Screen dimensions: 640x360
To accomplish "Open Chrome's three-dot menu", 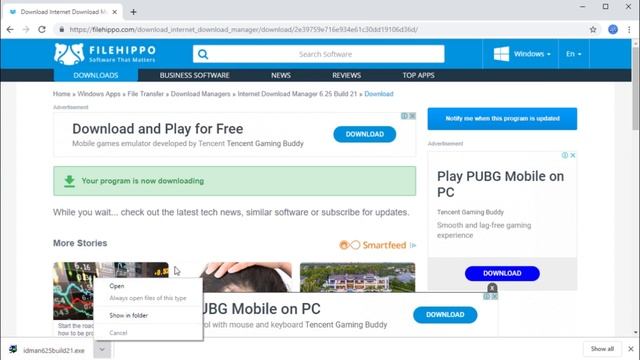I will [x=629, y=29].
